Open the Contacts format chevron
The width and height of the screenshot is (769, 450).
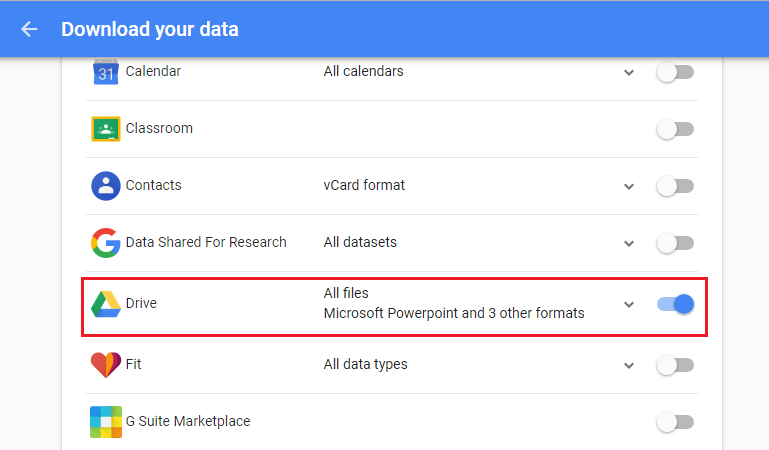(628, 186)
